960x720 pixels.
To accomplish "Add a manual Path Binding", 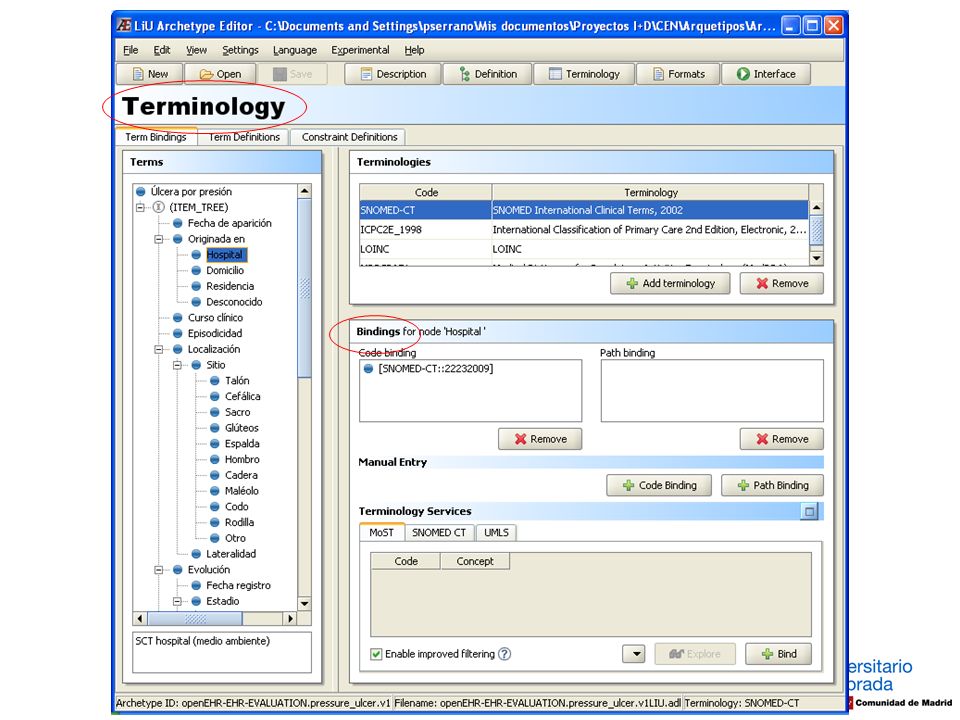I will click(x=772, y=486).
